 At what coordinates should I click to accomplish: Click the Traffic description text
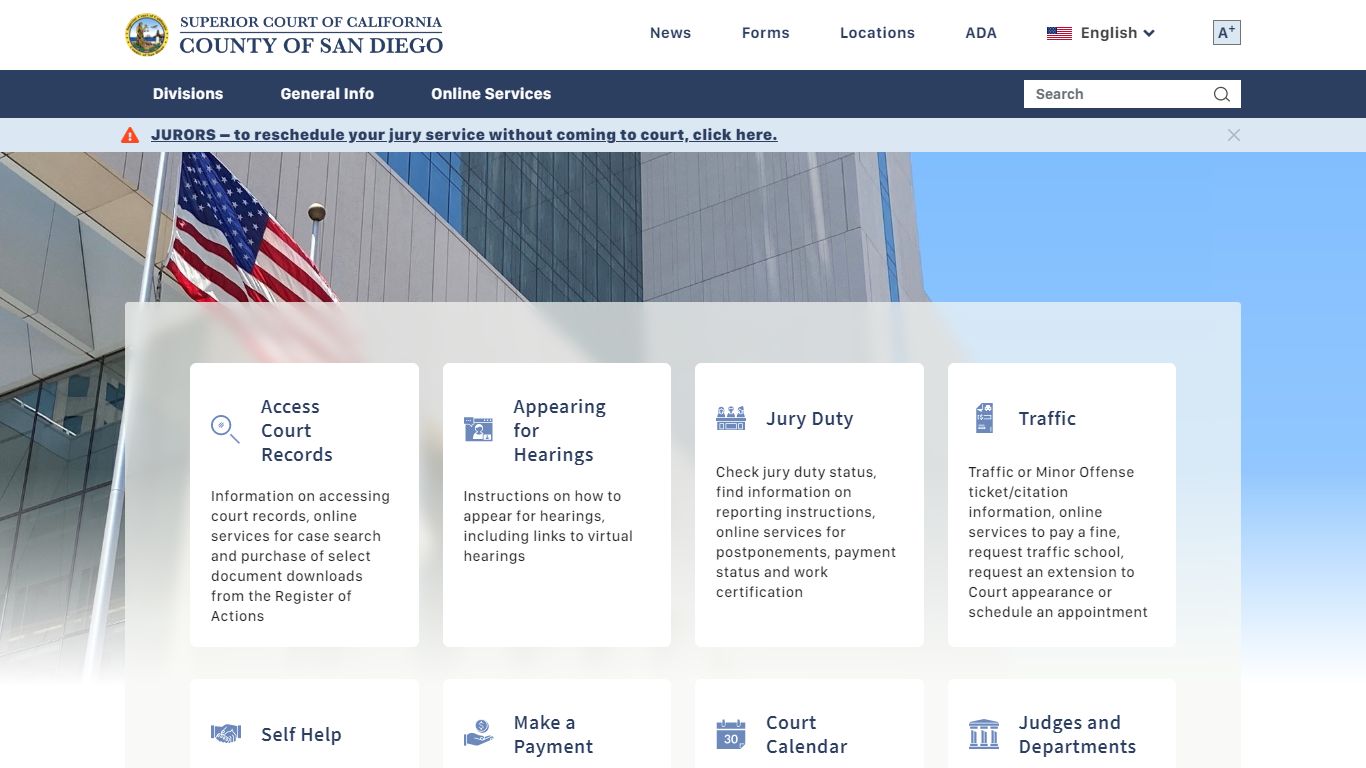point(1058,542)
